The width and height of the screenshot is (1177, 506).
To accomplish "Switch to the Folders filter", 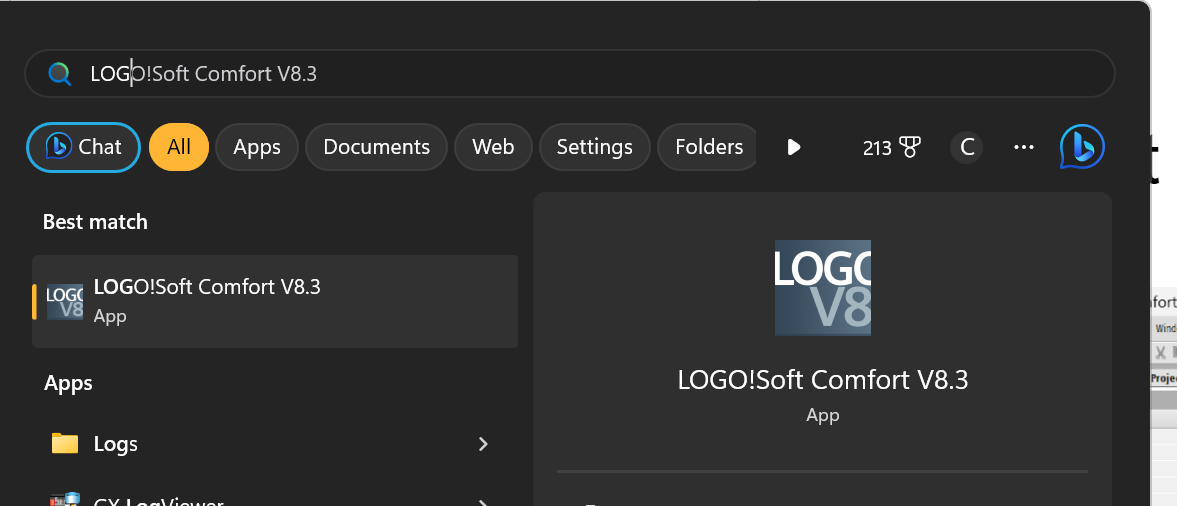I will pos(708,147).
